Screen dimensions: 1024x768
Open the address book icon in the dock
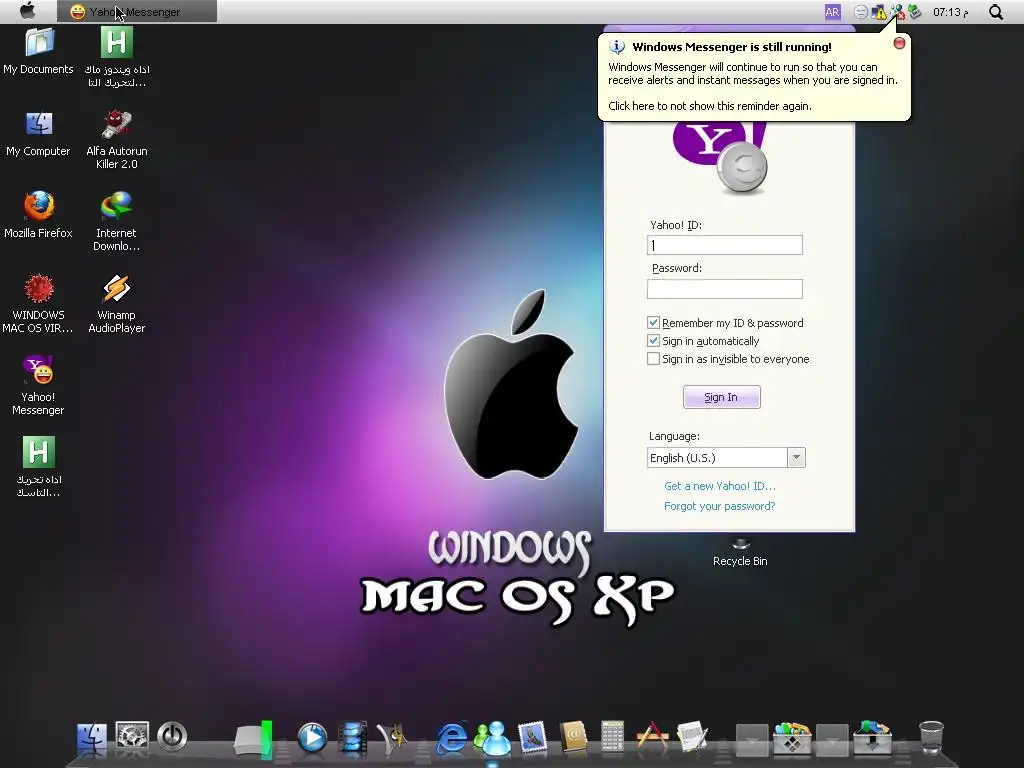(573, 738)
